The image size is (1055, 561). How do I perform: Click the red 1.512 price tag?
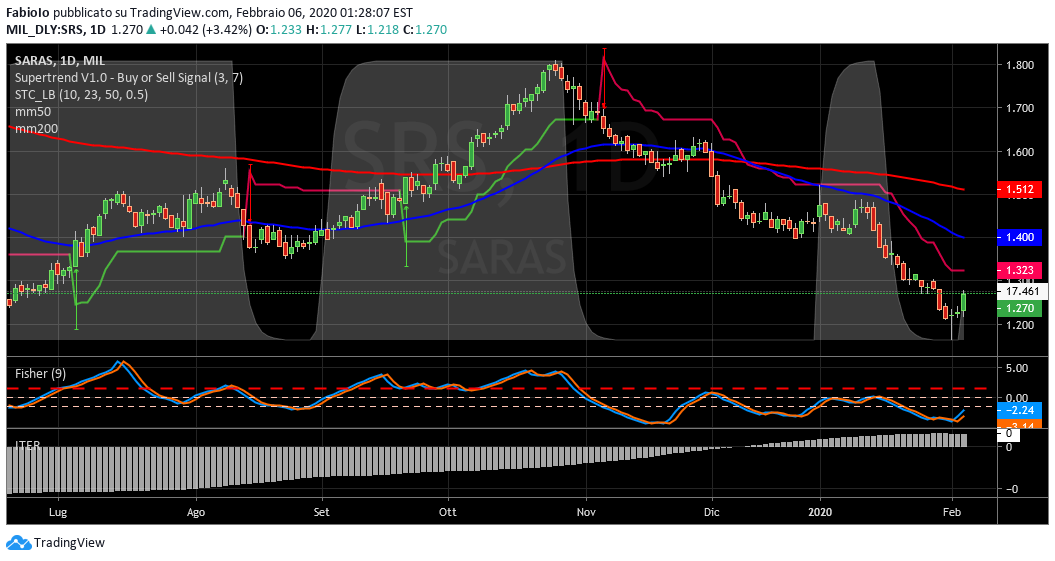tap(1021, 189)
